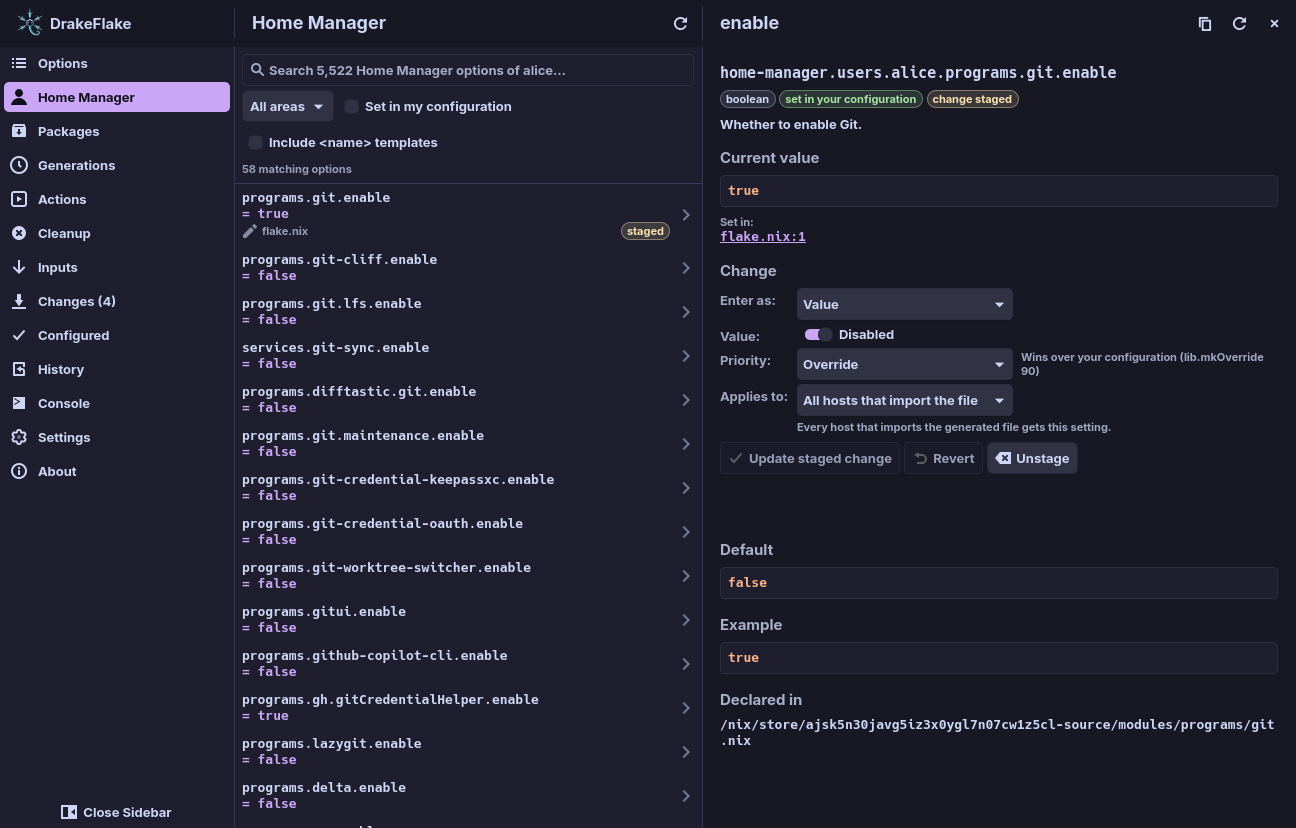This screenshot has height=828, width=1296.
Task: Open the flake.nix:1 link
Action: point(763,237)
